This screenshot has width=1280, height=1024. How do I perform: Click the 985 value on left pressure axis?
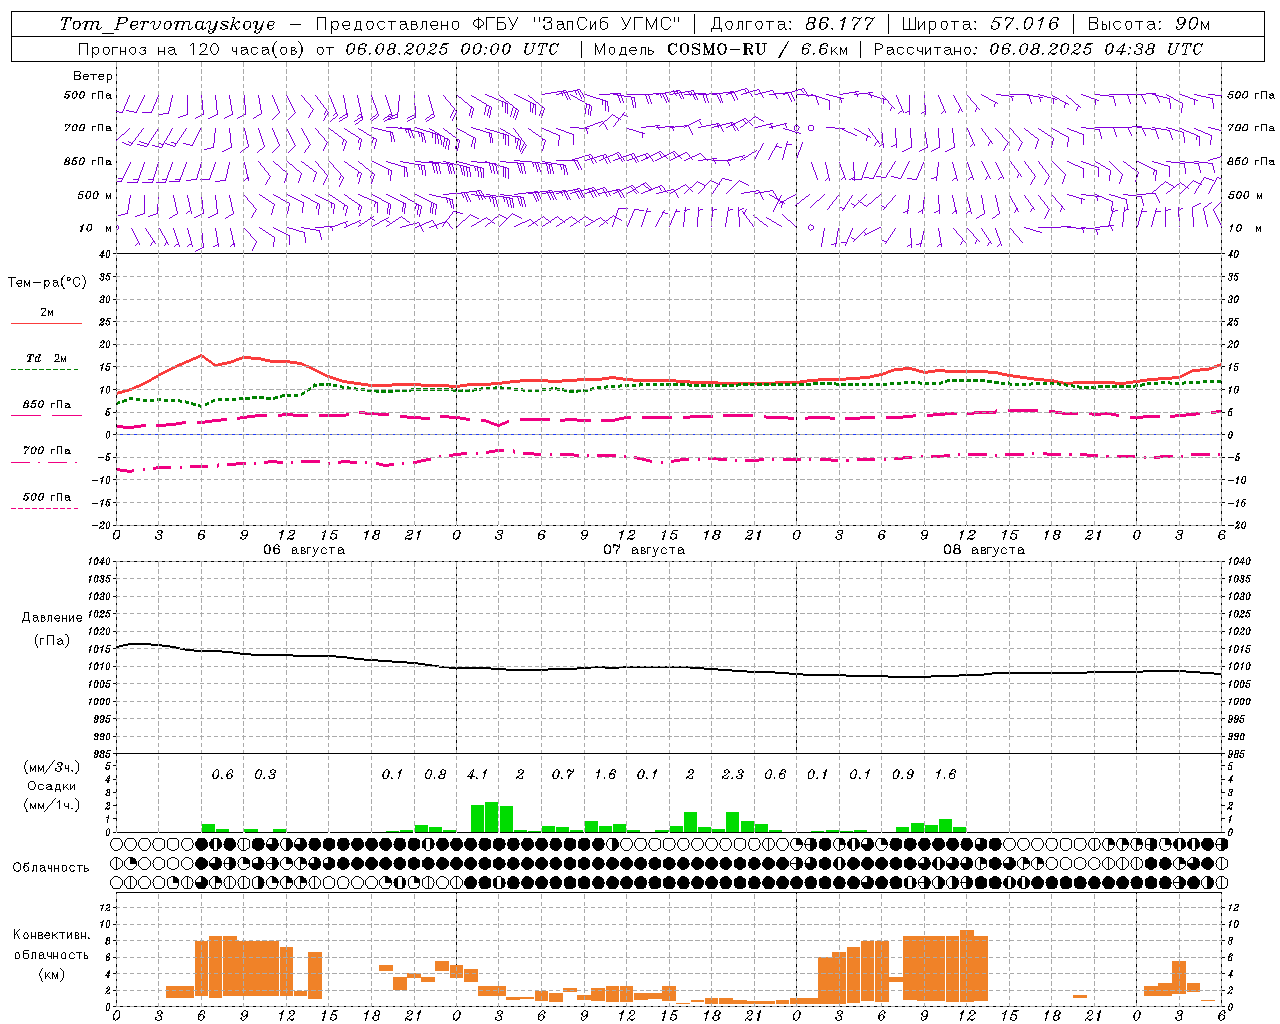[x=101, y=754]
